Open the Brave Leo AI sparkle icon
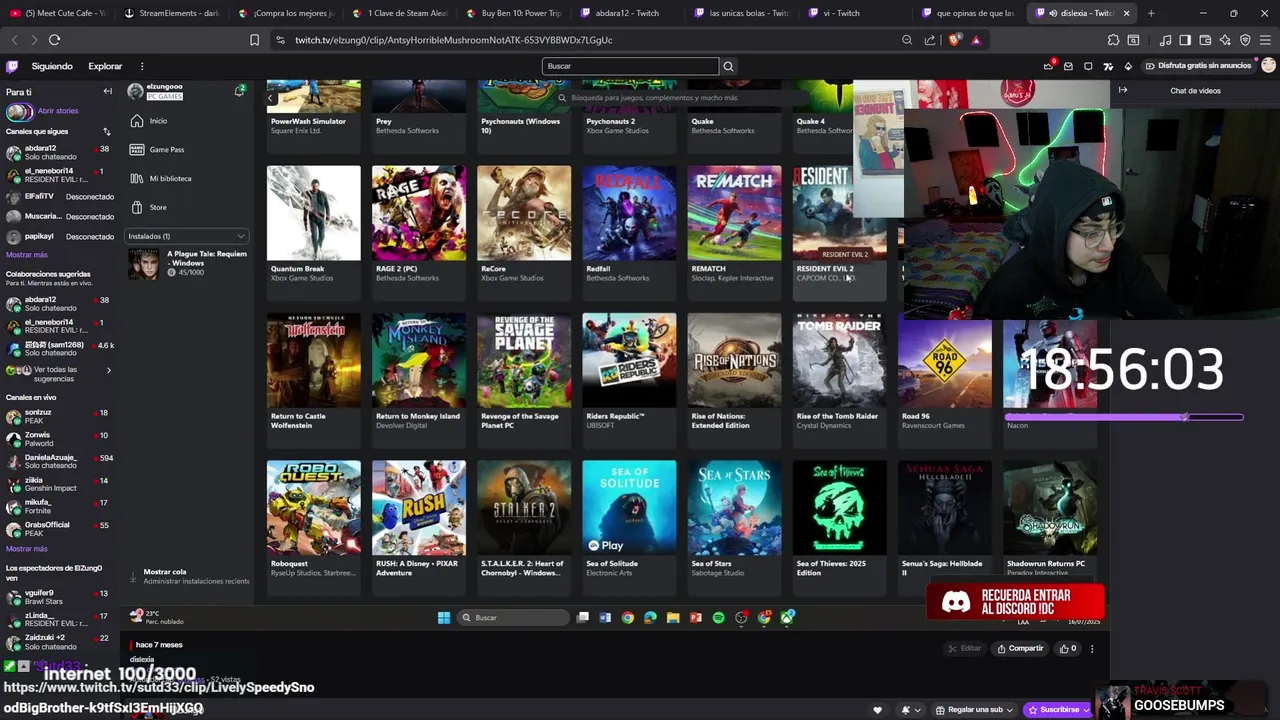This screenshot has height=720, width=1280. (1225, 40)
